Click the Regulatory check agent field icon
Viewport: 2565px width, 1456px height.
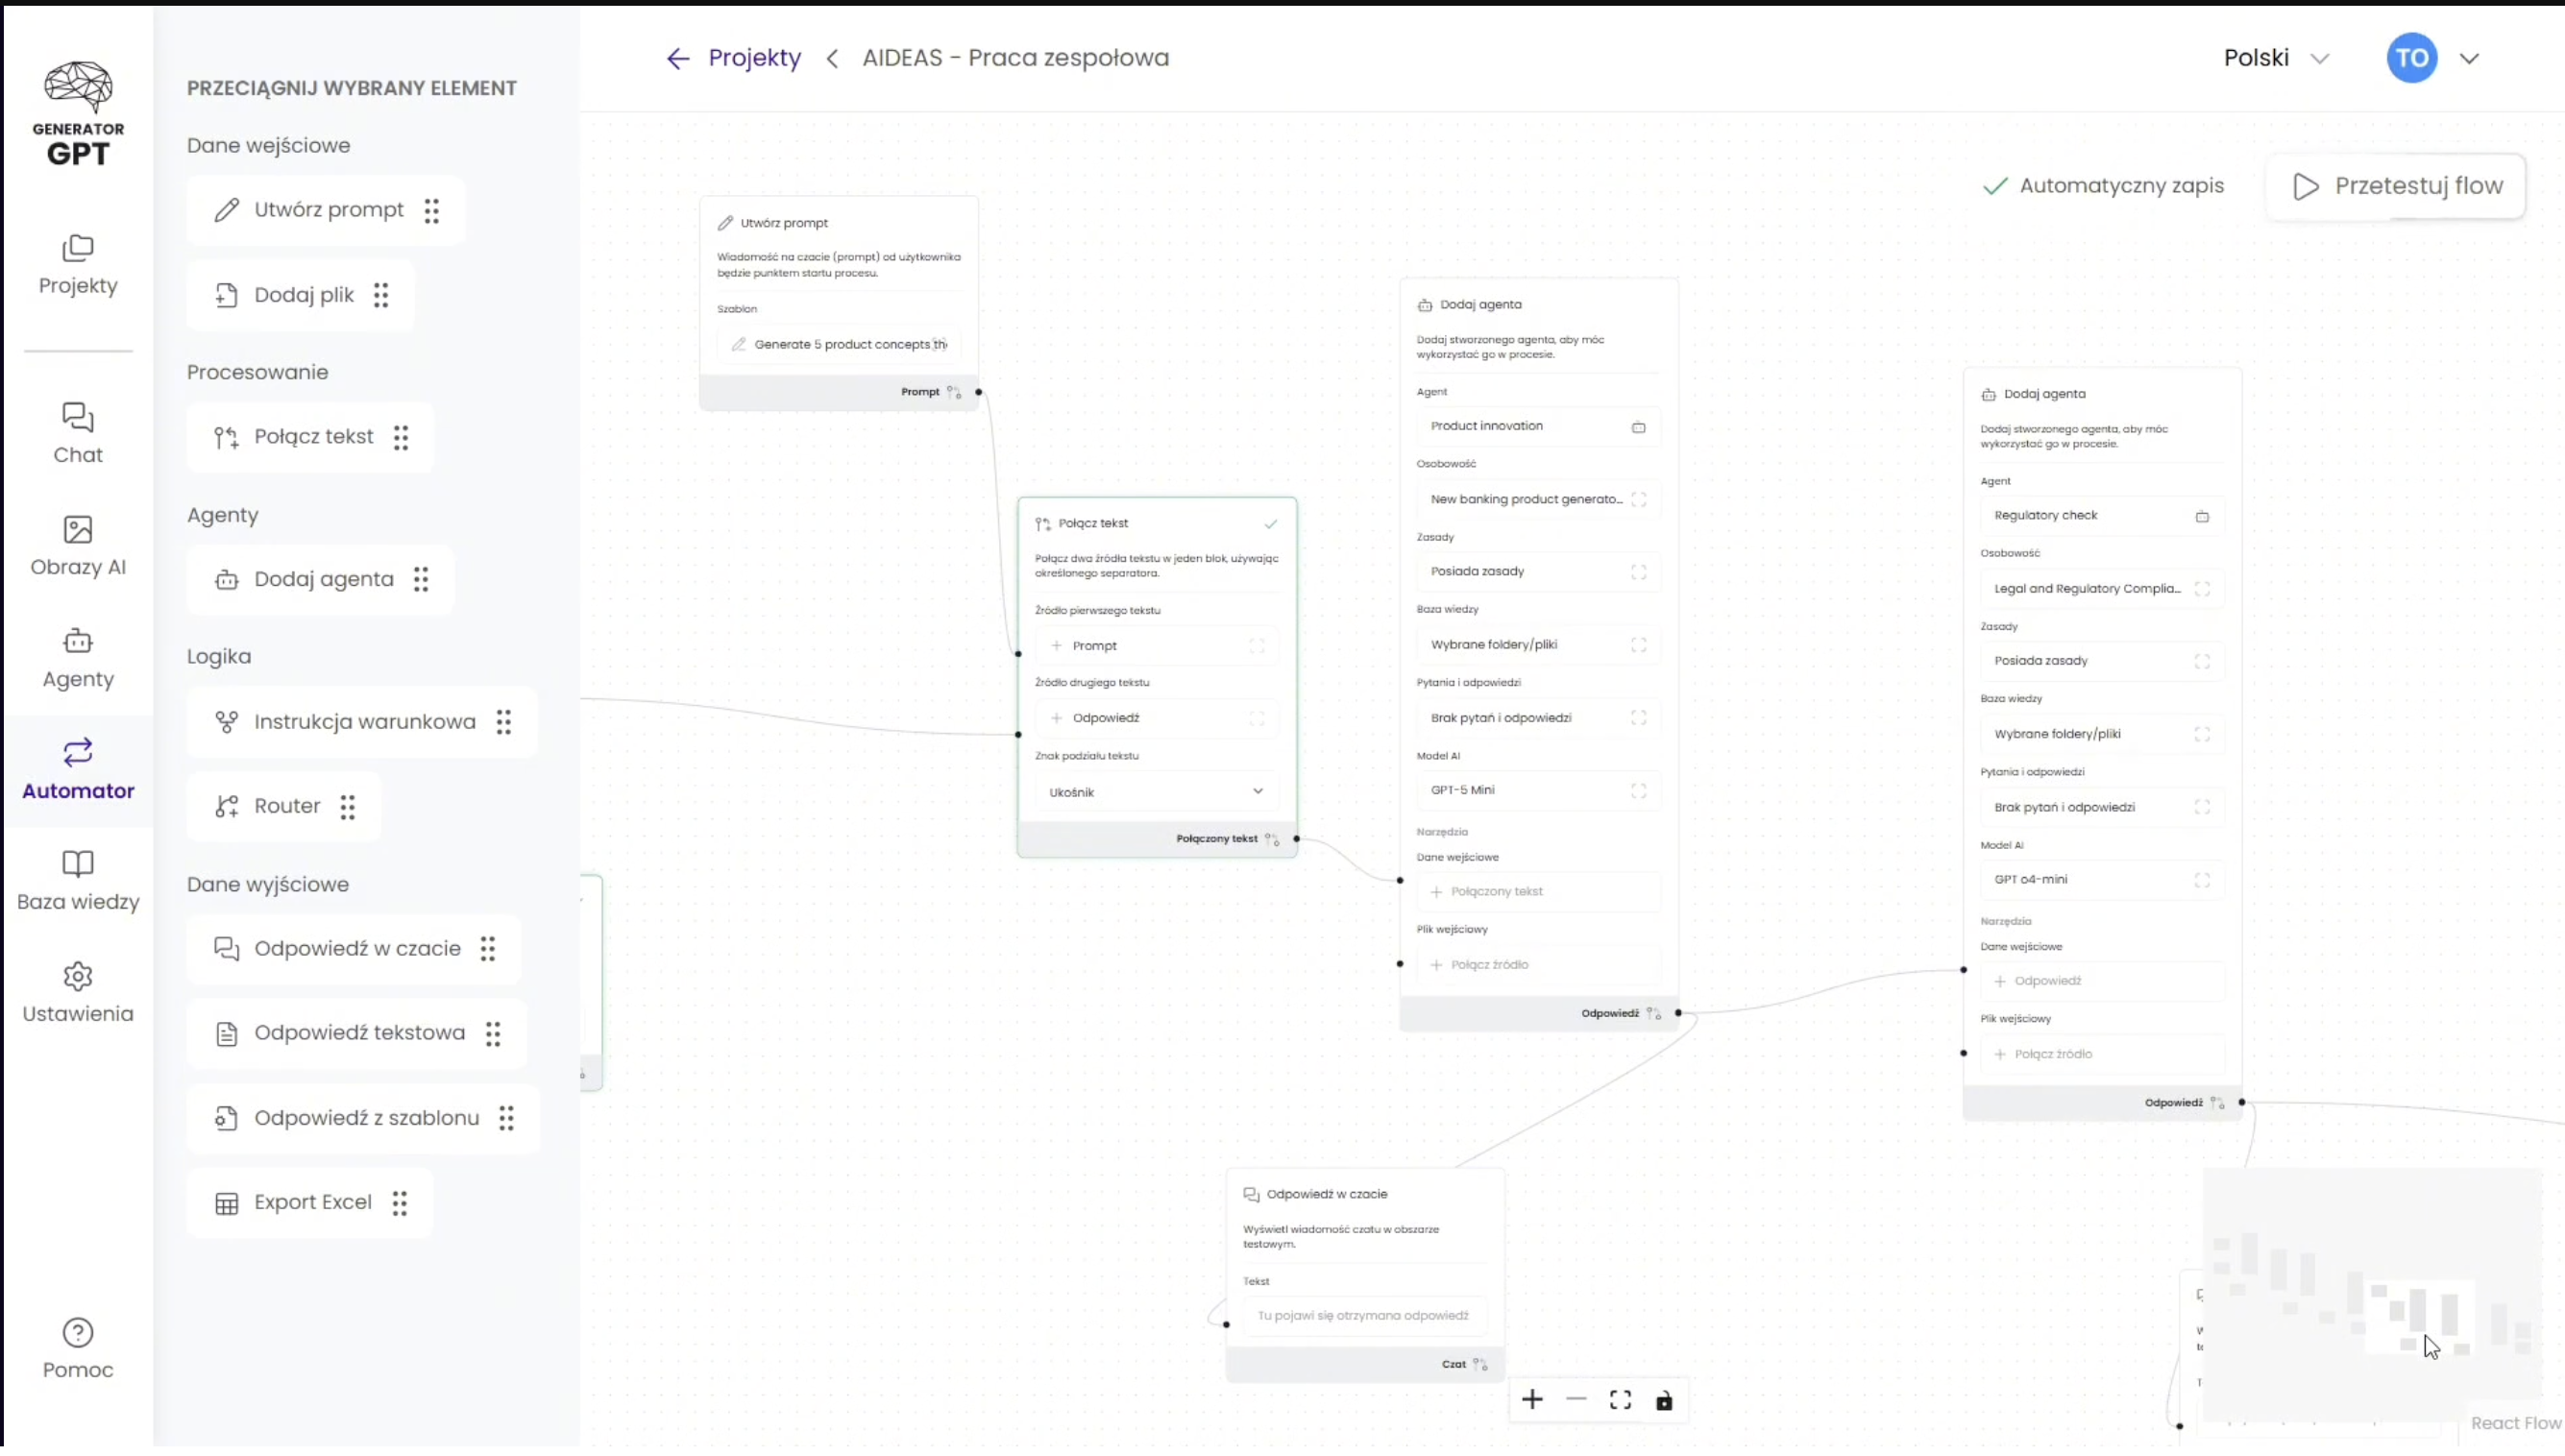click(2202, 516)
